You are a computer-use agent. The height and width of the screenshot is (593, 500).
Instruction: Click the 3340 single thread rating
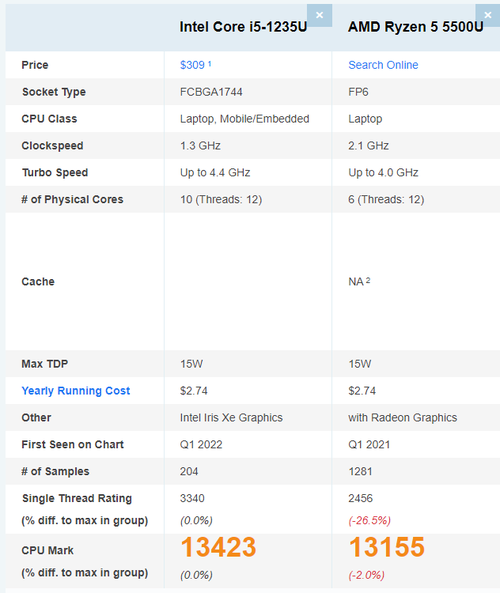tap(192, 498)
